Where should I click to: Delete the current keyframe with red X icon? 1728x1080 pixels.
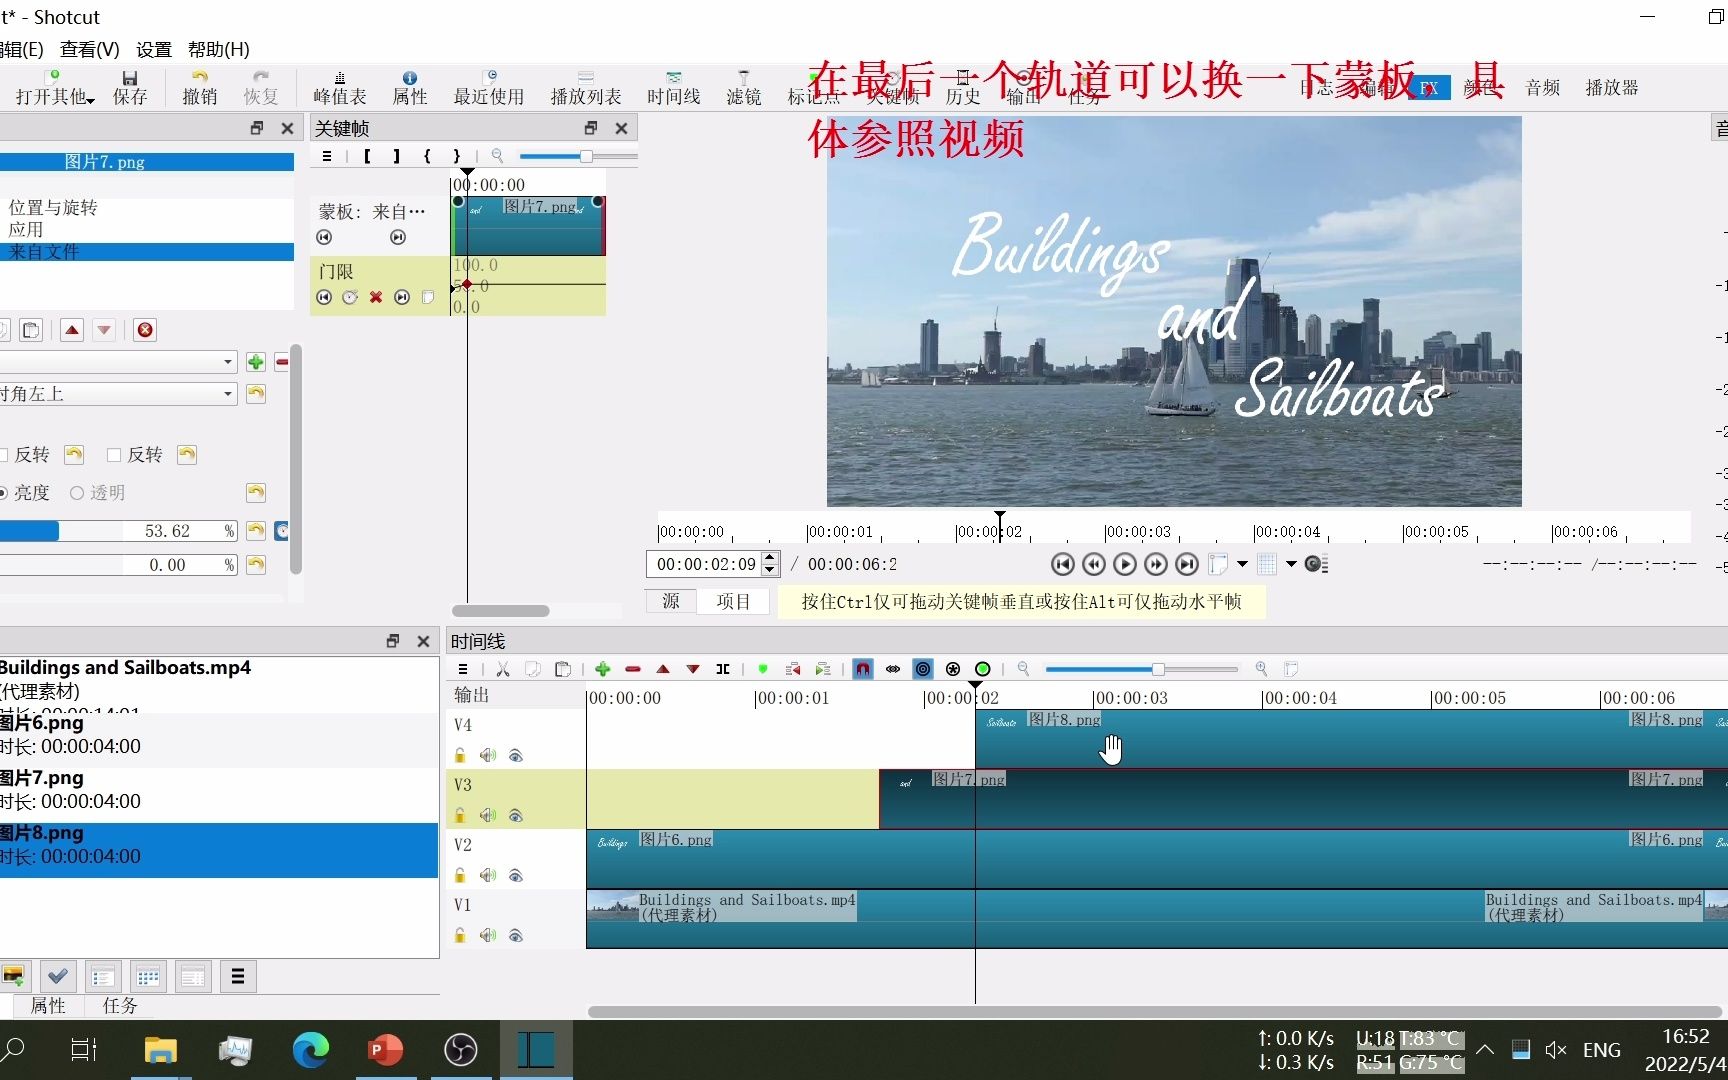(x=375, y=297)
